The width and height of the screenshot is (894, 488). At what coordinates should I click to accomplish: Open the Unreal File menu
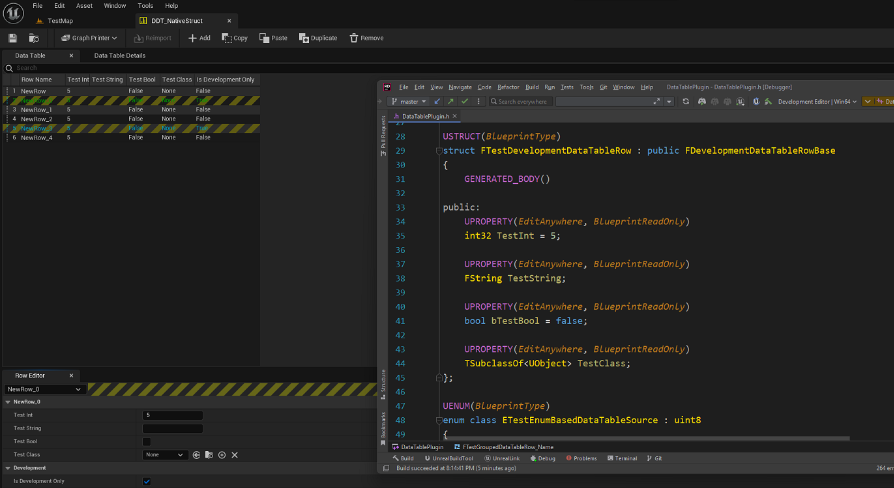pos(38,6)
